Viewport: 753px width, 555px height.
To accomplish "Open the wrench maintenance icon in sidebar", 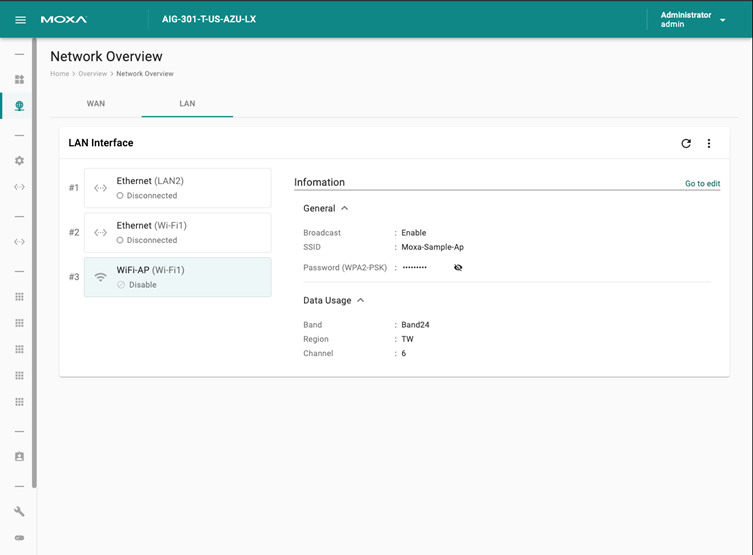I will pyautogui.click(x=19, y=511).
